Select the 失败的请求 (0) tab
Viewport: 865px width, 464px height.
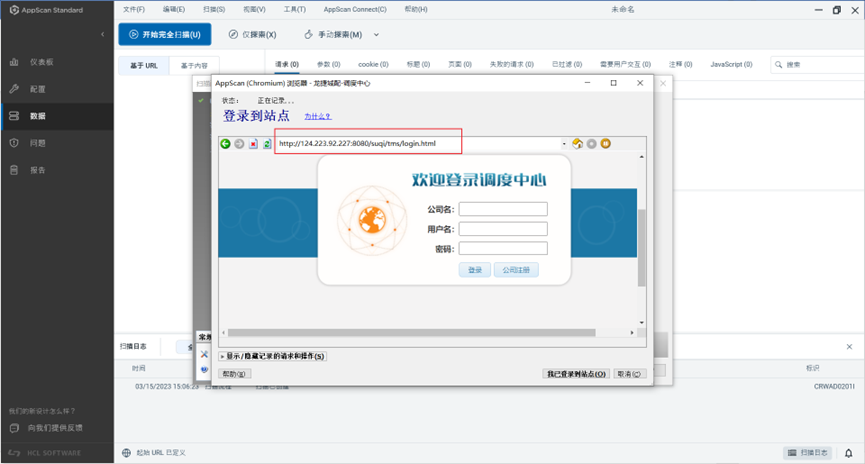(x=511, y=65)
